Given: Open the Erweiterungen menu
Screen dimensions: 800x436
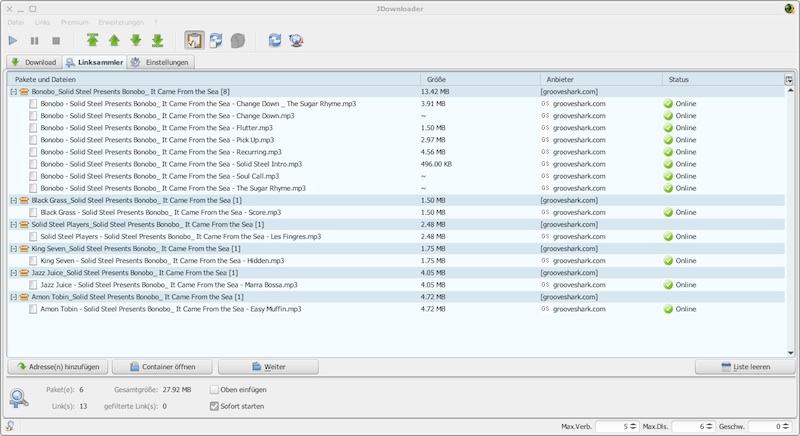Looking at the screenshot, I should coord(121,22).
